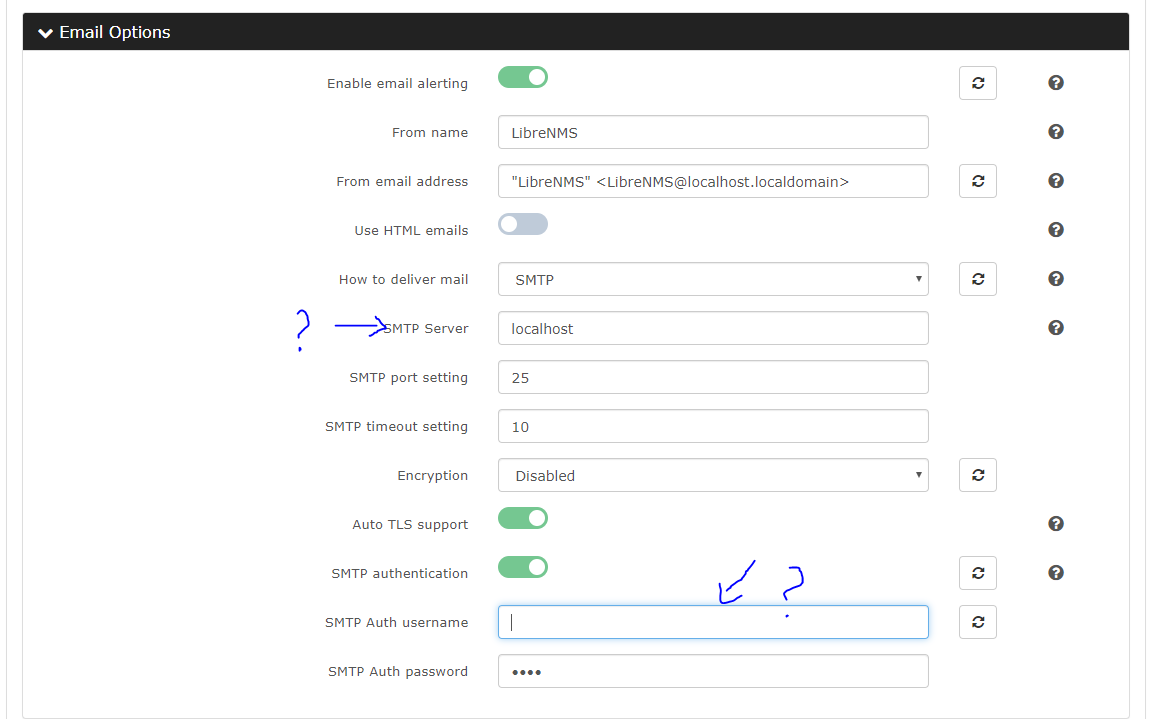Viewport: 1170px width, 719px height.
Task: Reset the From email address field
Action: 977,181
